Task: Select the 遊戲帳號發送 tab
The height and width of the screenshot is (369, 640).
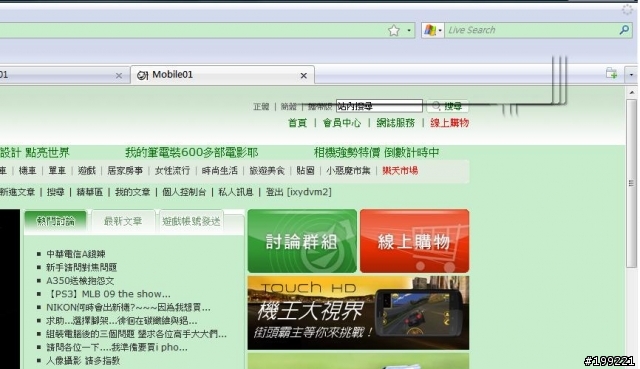Action: point(191,221)
